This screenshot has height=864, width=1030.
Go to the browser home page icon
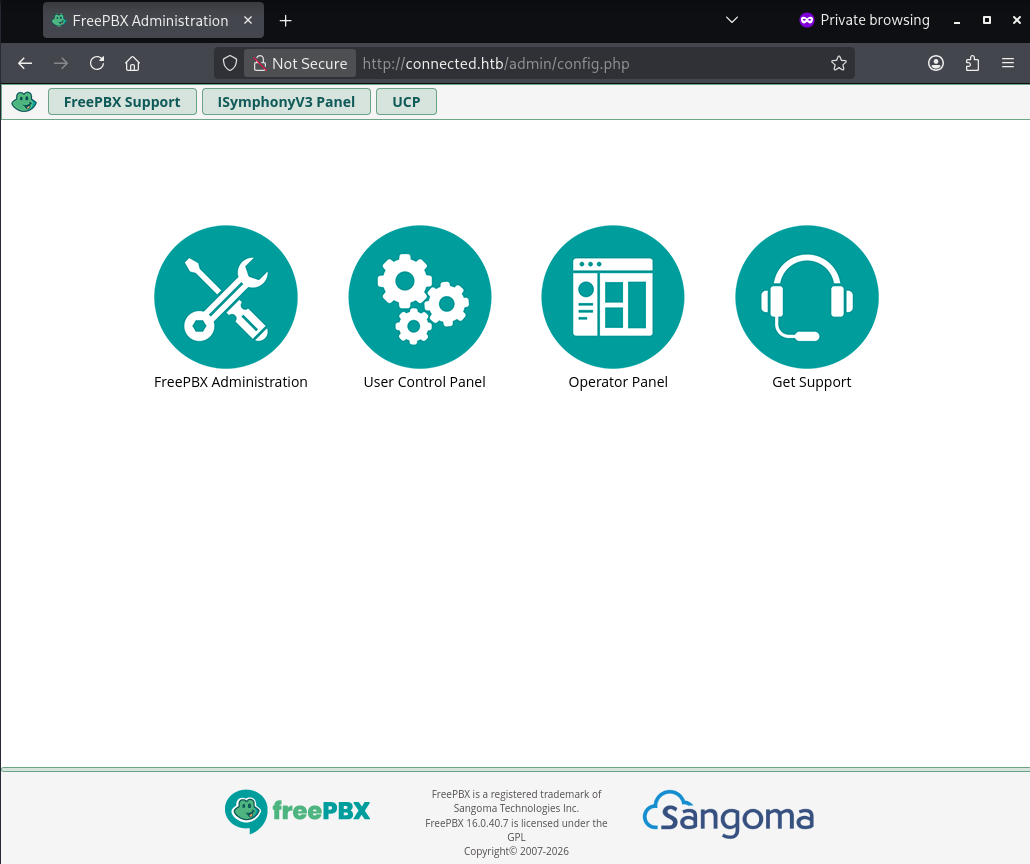[x=133, y=63]
